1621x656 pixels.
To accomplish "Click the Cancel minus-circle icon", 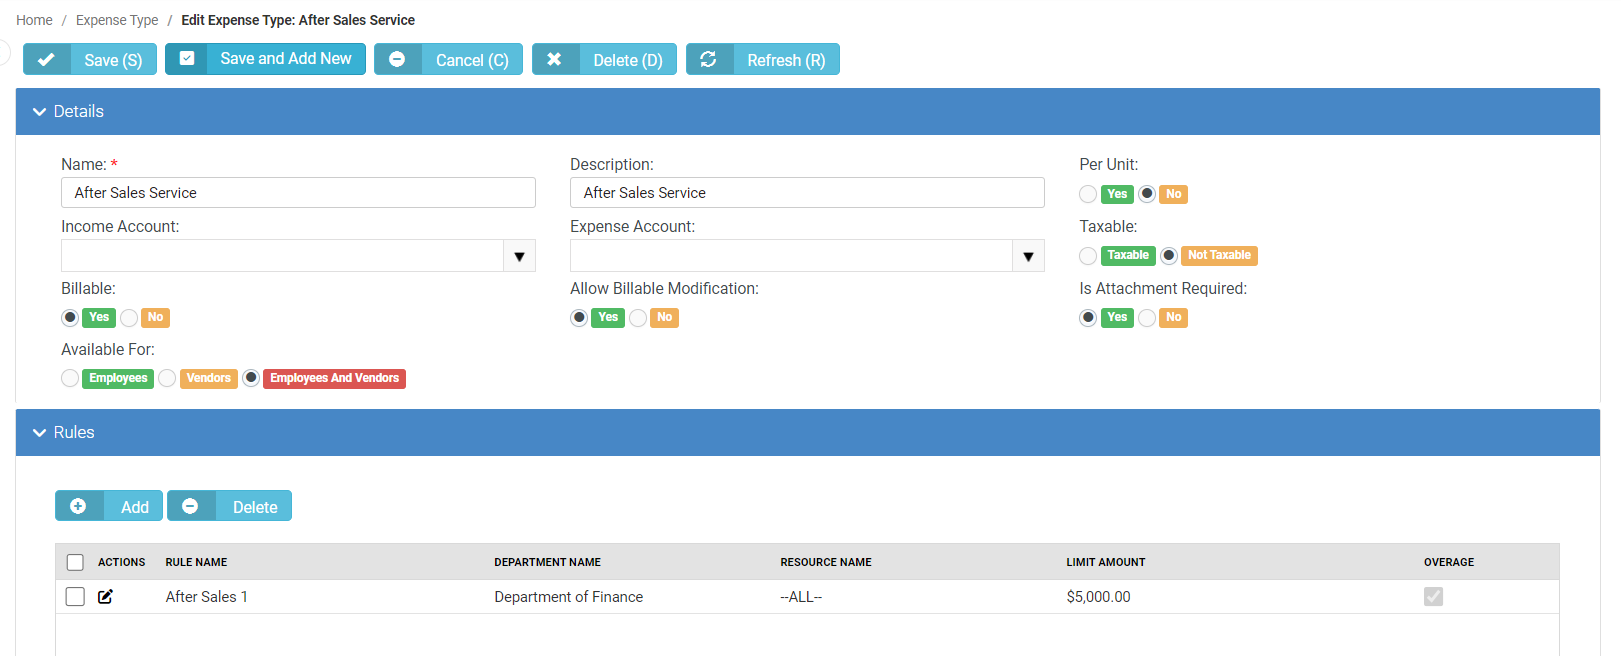I will coord(397,60).
